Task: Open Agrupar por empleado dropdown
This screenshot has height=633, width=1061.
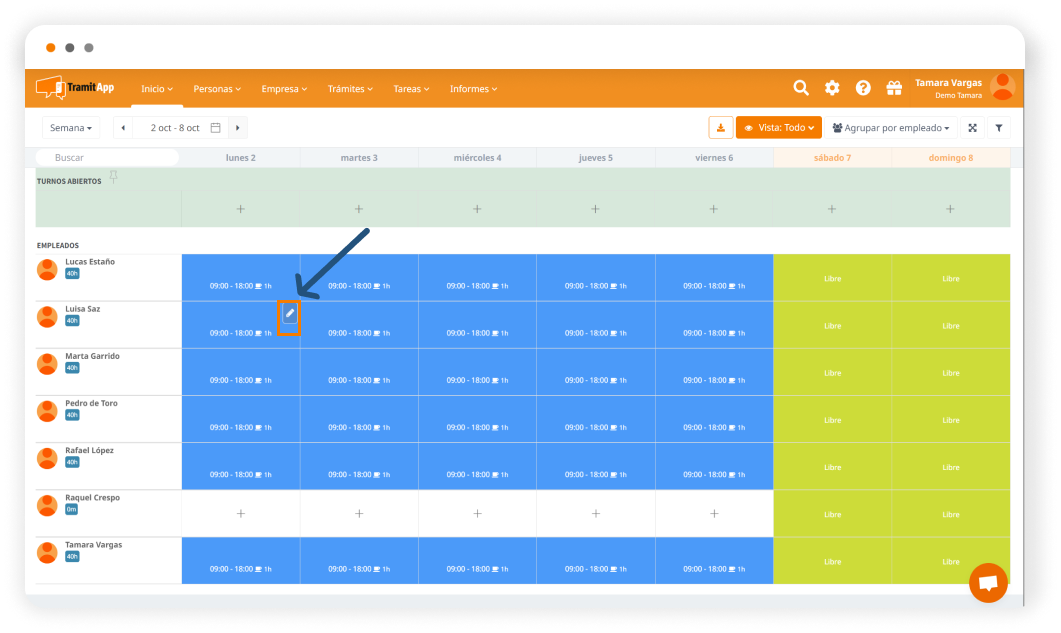Action: (x=890, y=128)
